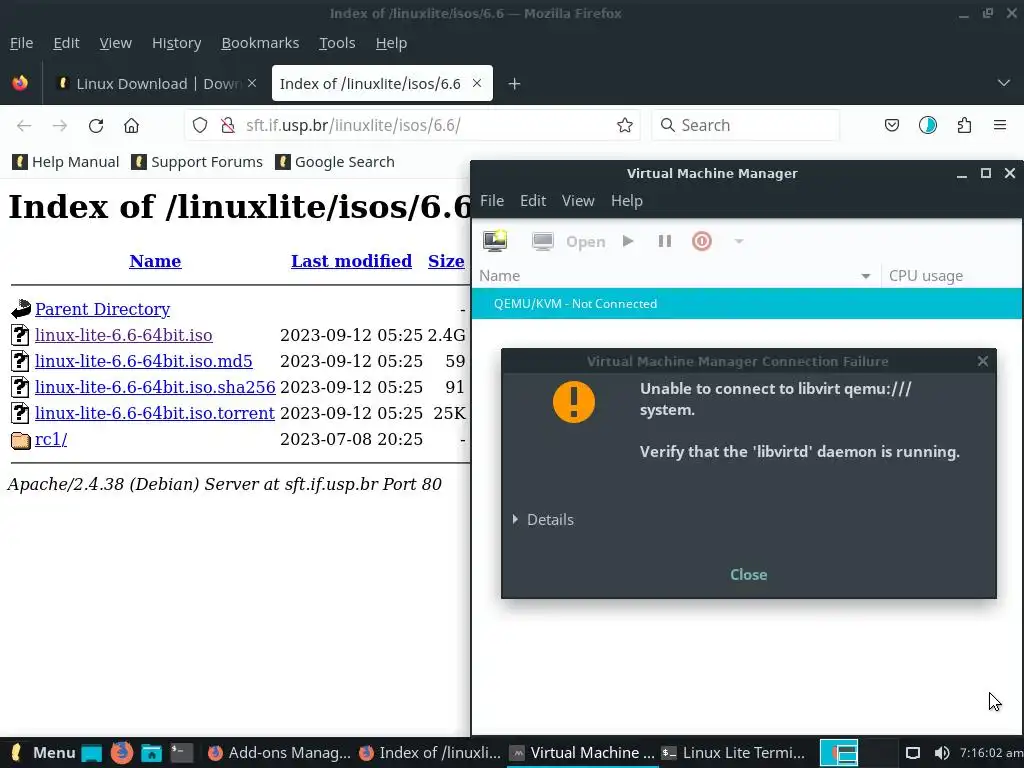The width and height of the screenshot is (1024, 768).
Task: Open Virtual Machine Manager View menu
Action: (x=578, y=200)
